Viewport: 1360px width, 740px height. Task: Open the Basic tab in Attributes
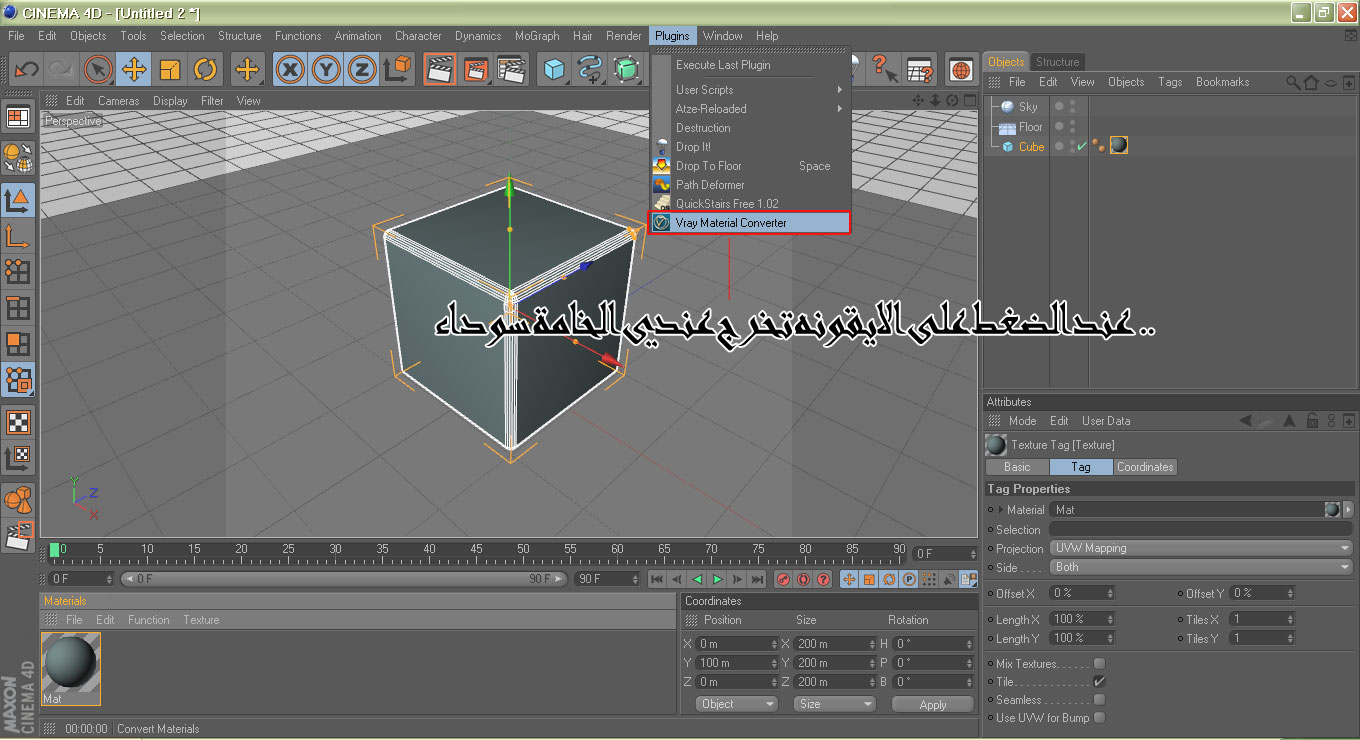(1017, 467)
